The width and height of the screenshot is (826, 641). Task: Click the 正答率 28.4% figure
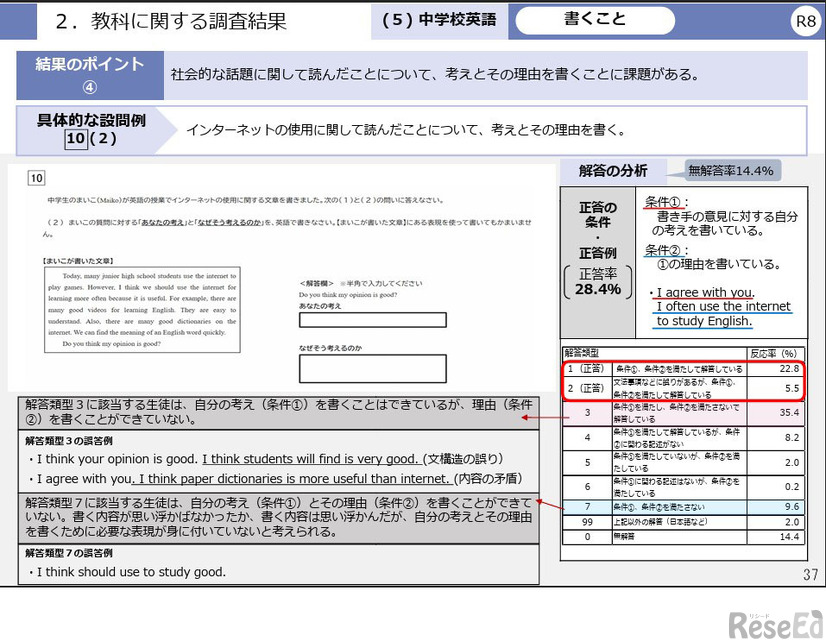(598, 282)
